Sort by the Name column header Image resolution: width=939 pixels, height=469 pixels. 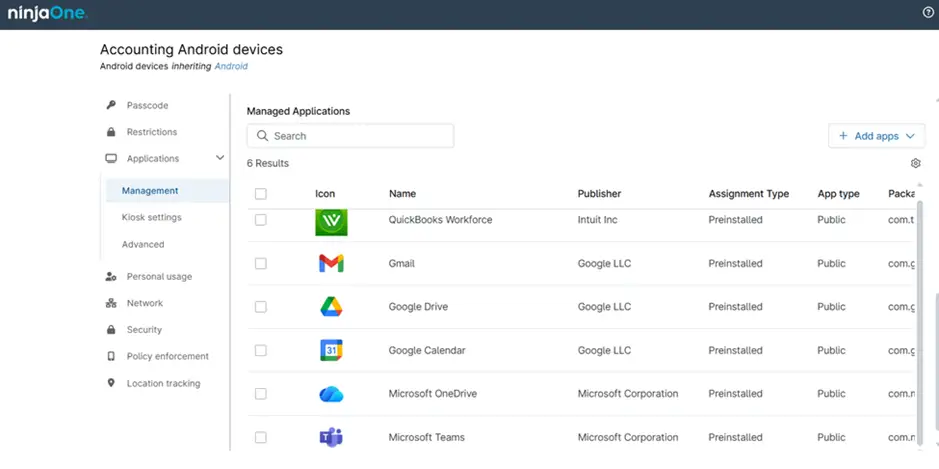click(x=402, y=193)
